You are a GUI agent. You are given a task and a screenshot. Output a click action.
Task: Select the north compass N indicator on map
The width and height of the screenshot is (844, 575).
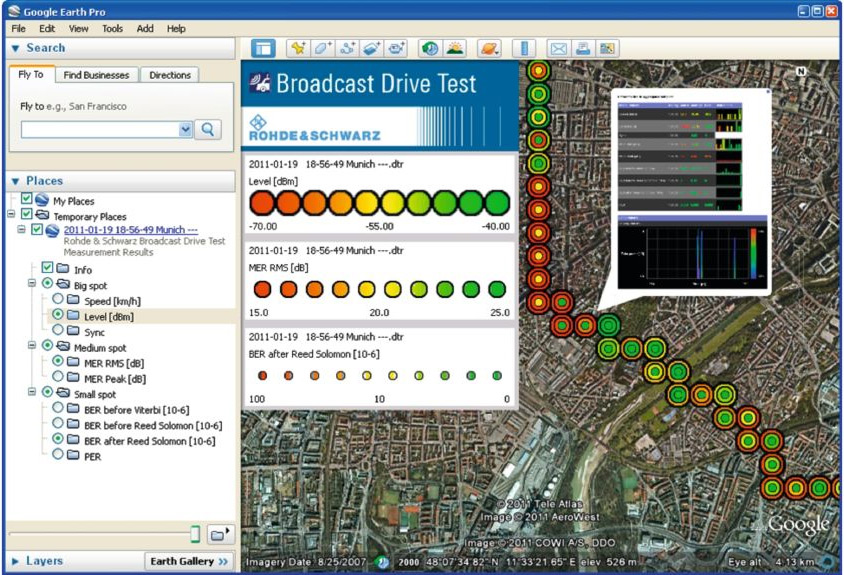pos(800,71)
